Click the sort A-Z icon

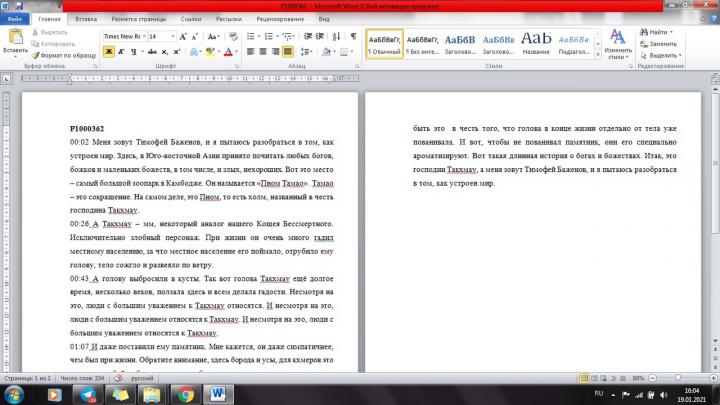[336, 36]
